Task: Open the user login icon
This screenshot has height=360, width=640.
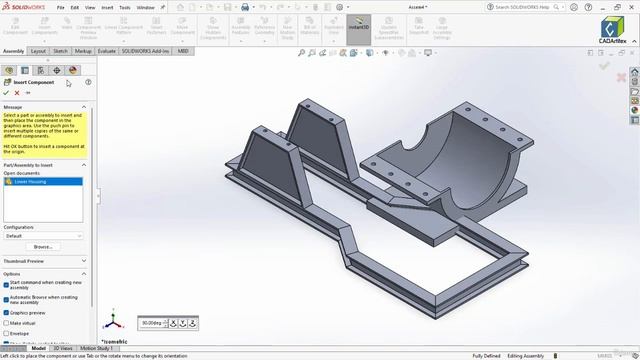Action: (x=574, y=7)
